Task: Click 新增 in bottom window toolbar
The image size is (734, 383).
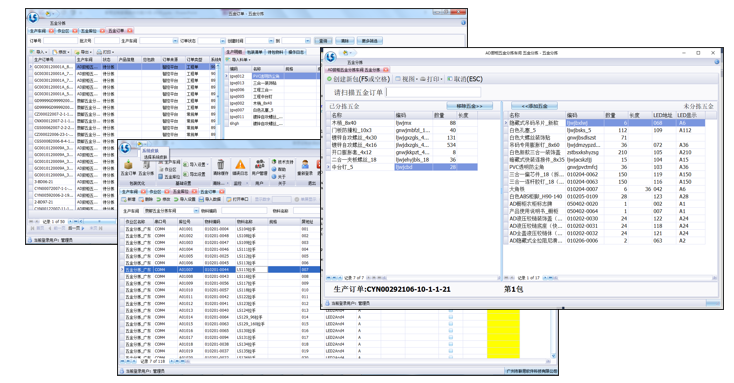Action: click(129, 199)
